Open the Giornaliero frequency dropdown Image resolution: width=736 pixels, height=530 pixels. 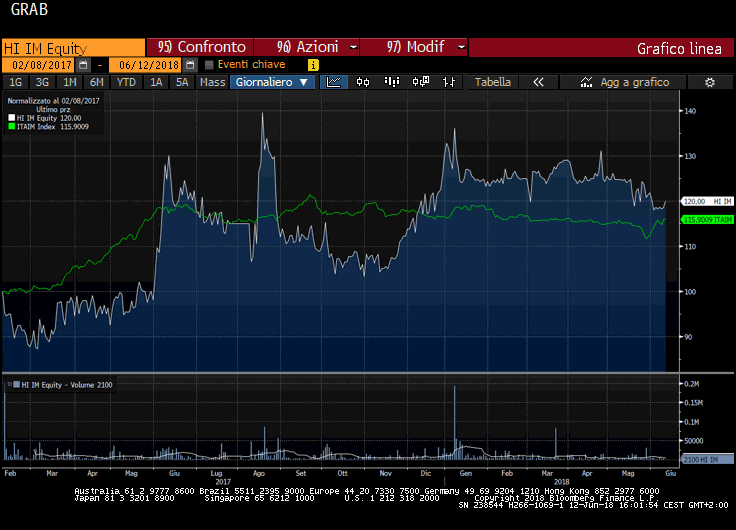pyautogui.click(x=272, y=82)
